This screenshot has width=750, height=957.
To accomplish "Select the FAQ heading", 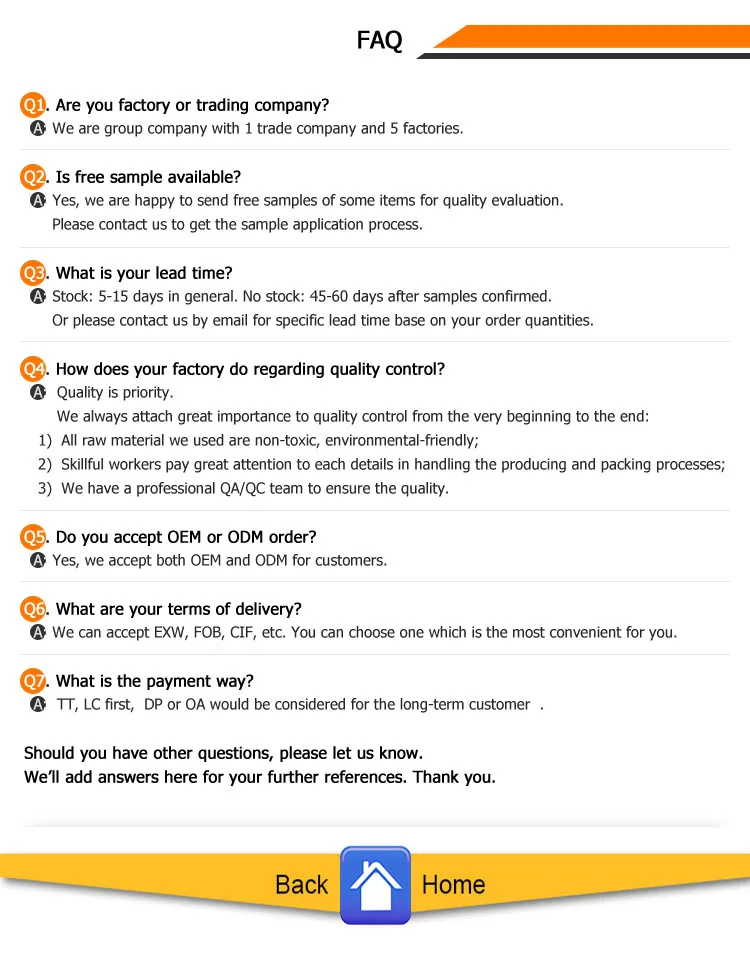I will pos(379,41).
